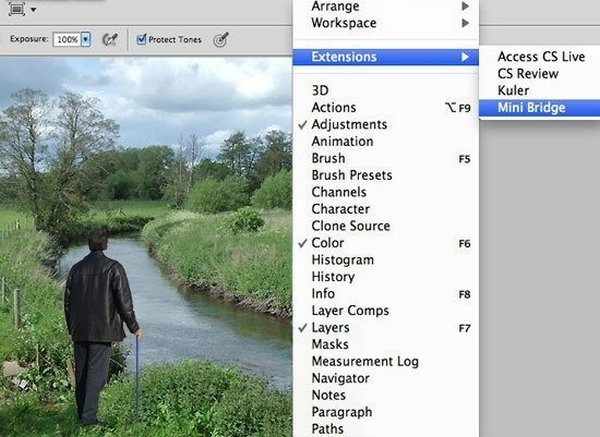Click the tablet pressure icon beside Protect Tones
The width and height of the screenshot is (600, 437).
pos(221,39)
